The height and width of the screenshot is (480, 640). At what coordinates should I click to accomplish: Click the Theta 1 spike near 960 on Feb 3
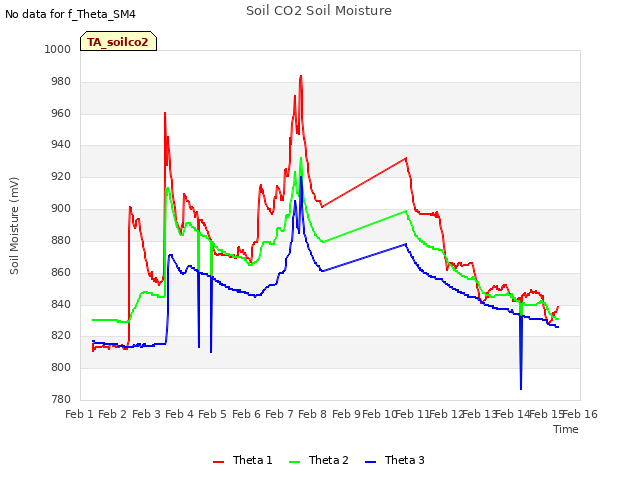[x=165, y=113]
